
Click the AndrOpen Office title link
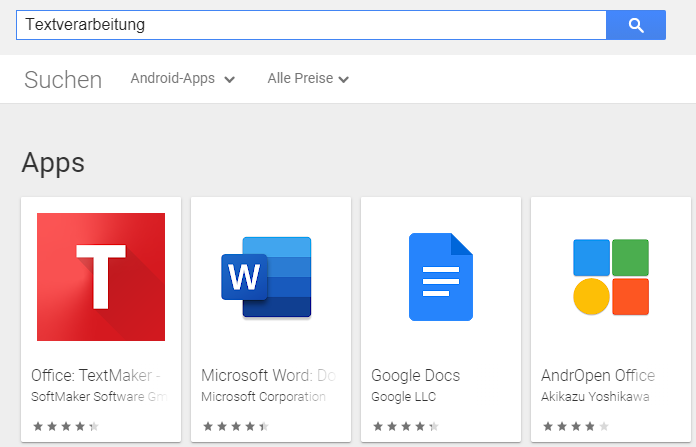coord(598,376)
